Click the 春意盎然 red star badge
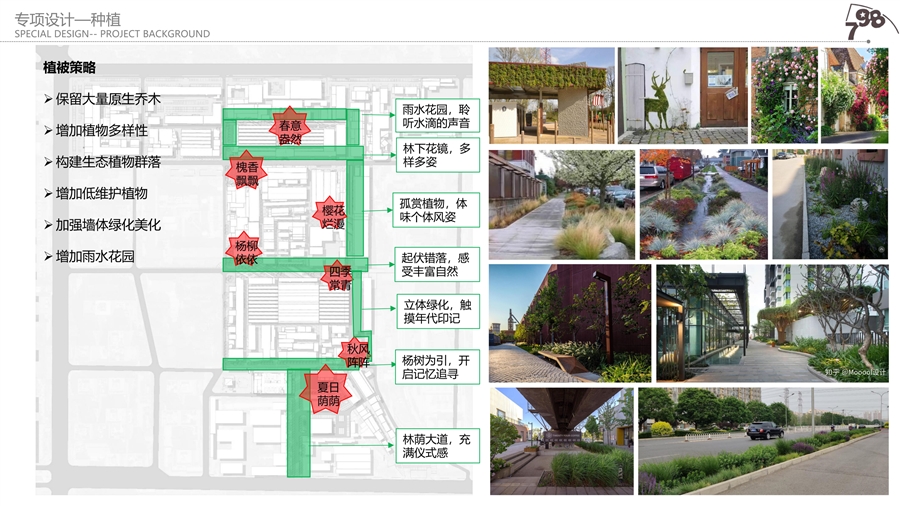Image resolution: width=900 pixels, height=506 pixels. coord(290,130)
